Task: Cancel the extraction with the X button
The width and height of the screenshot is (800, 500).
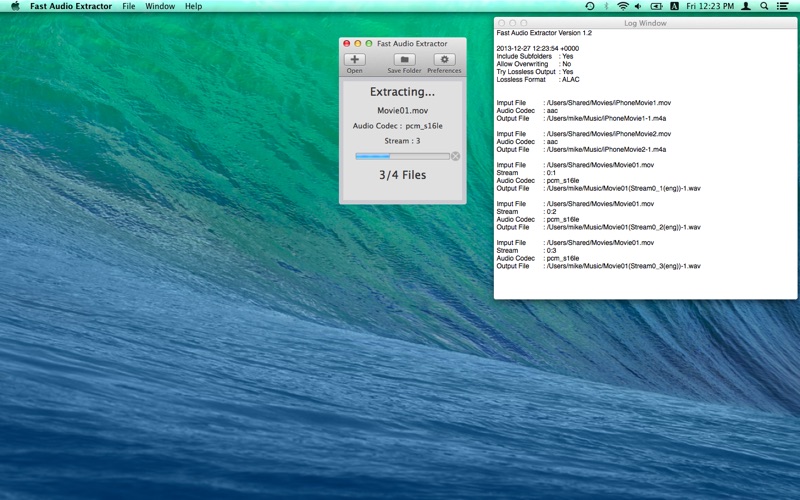Action: click(x=456, y=156)
